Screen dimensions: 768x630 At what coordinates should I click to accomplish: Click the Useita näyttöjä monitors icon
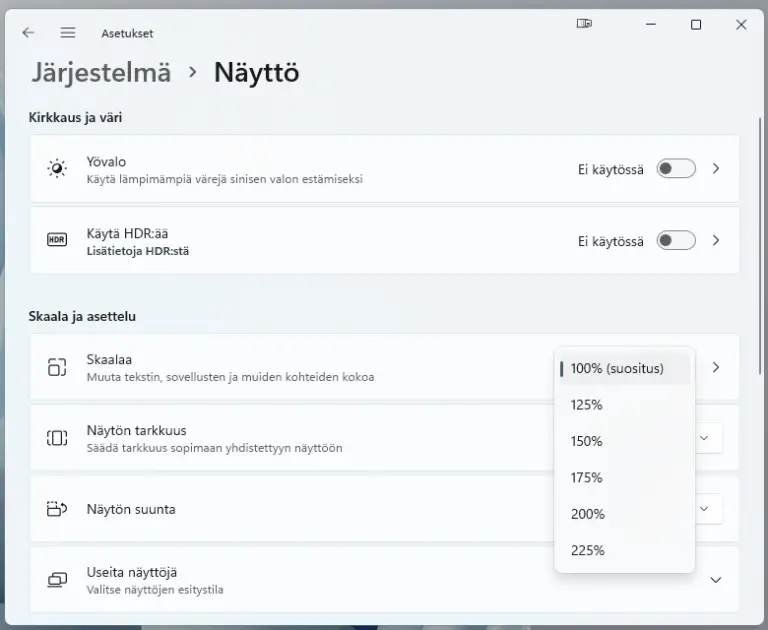(57, 580)
